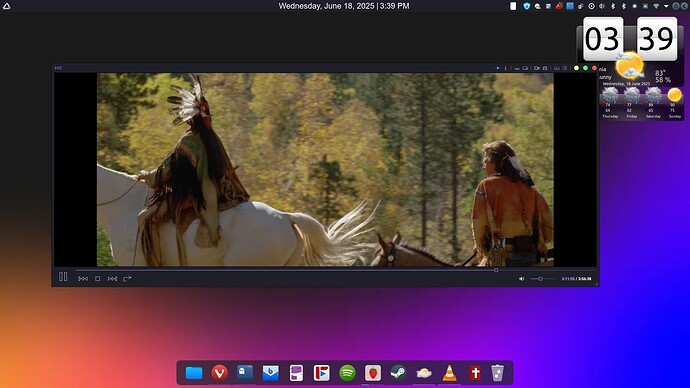The height and width of the screenshot is (388, 690).
Task: Open the Trash from the dock
Action: (497, 373)
